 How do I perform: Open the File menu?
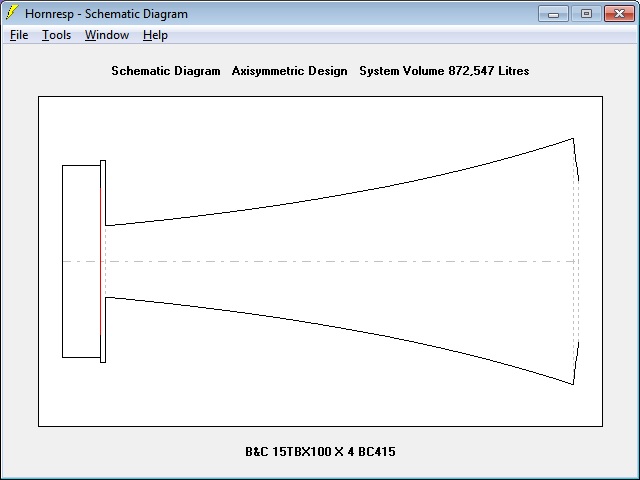coord(19,35)
